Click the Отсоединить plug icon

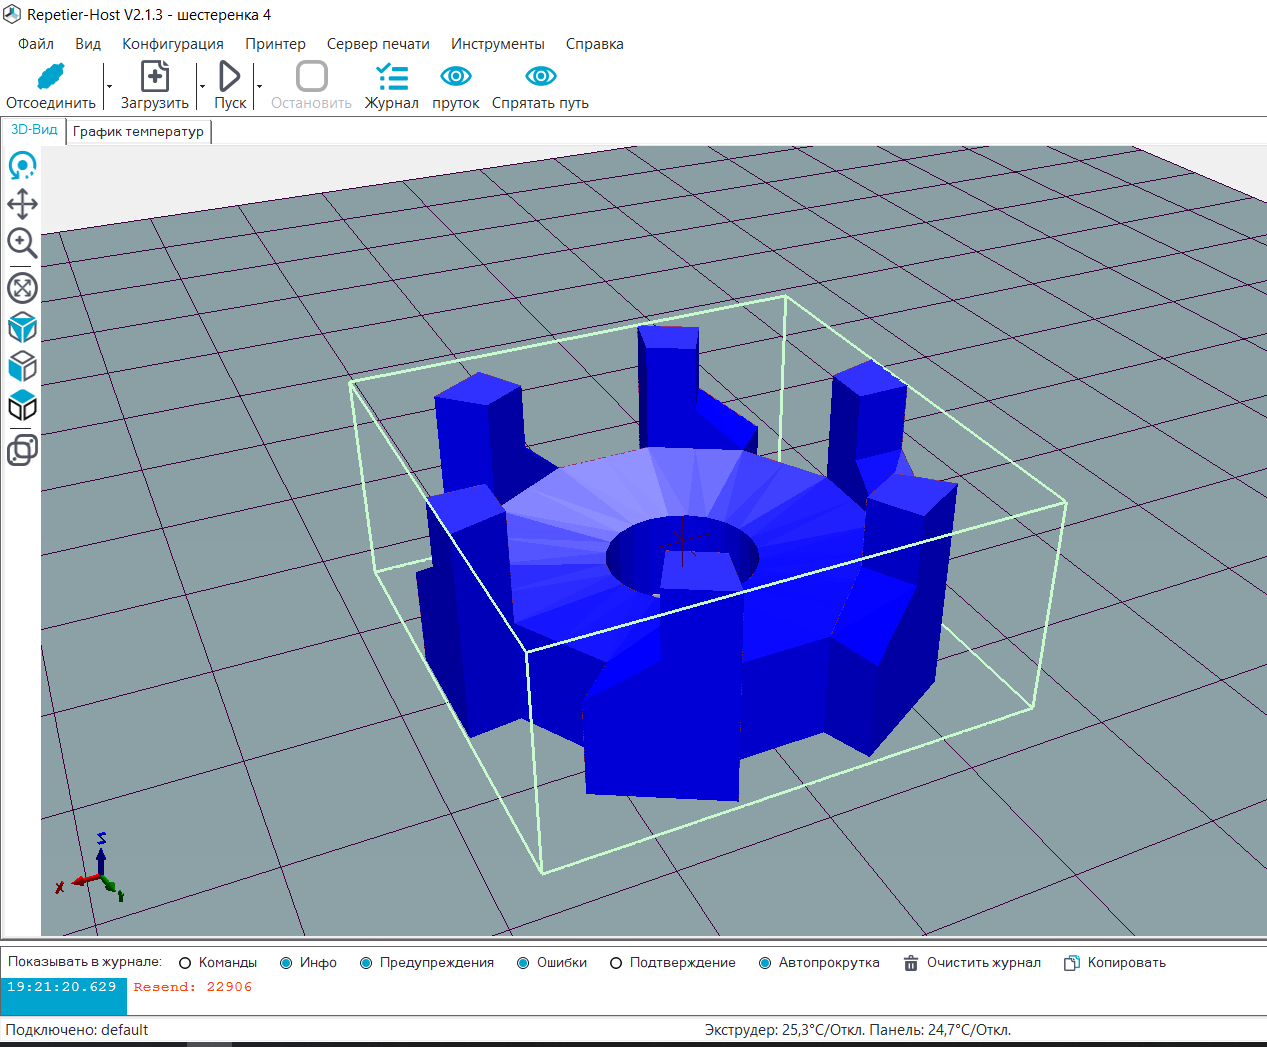(x=51, y=77)
